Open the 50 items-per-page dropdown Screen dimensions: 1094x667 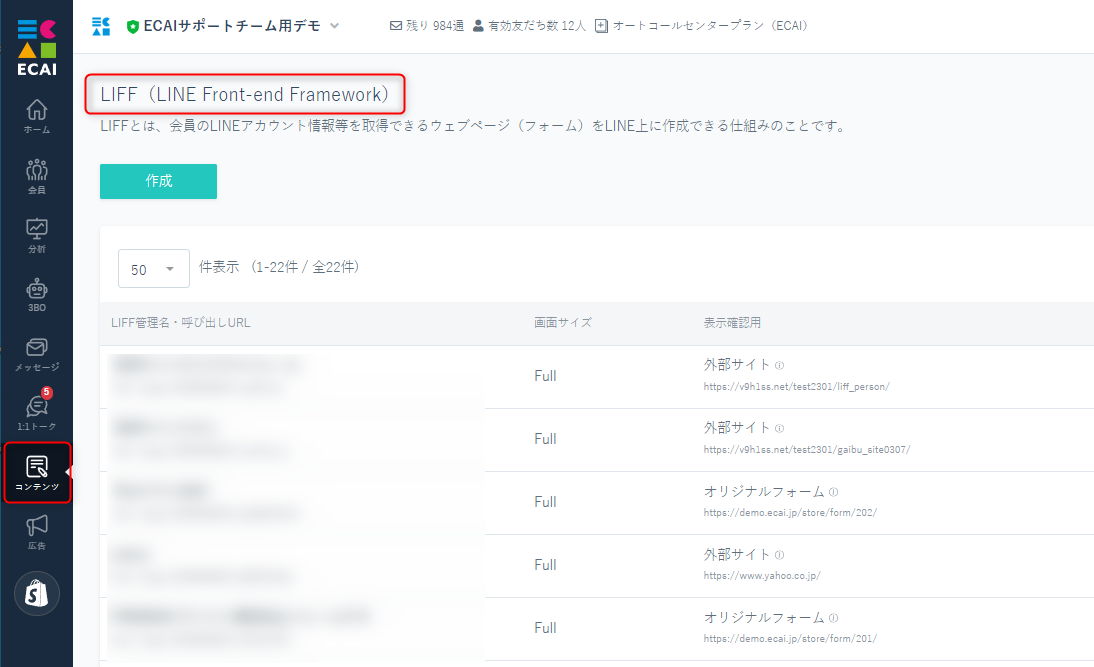153,269
